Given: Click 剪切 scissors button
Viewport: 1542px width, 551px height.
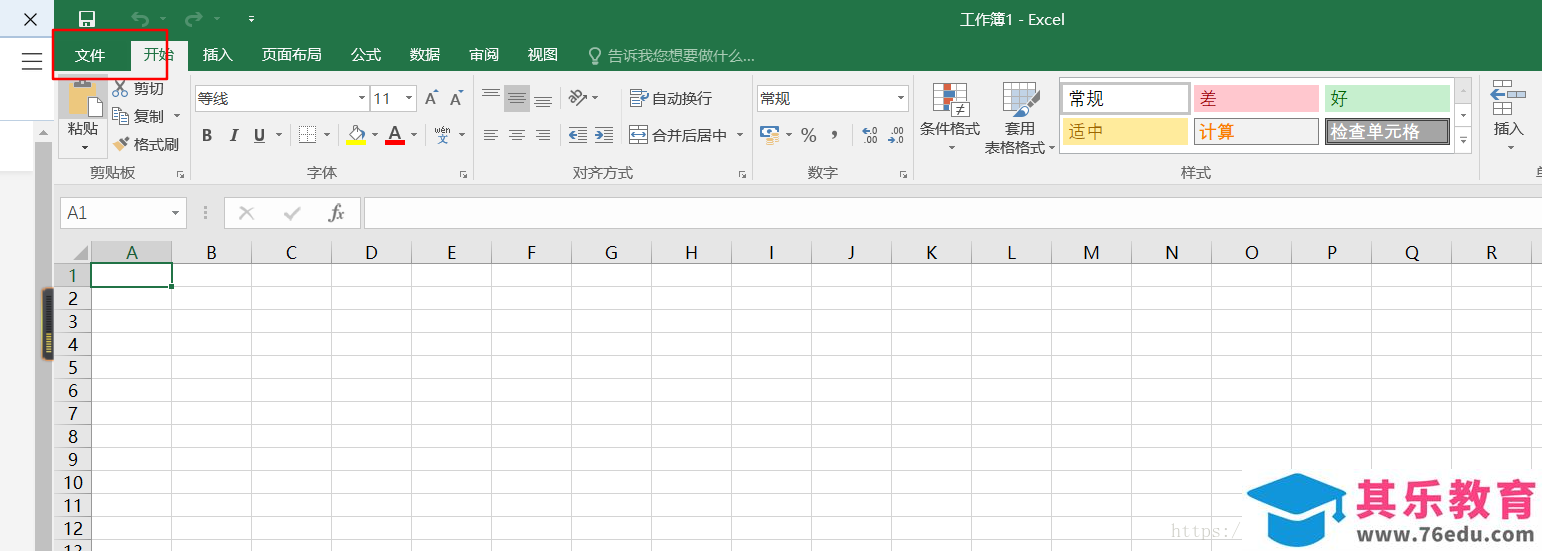Looking at the screenshot, I should coord(138,89).
